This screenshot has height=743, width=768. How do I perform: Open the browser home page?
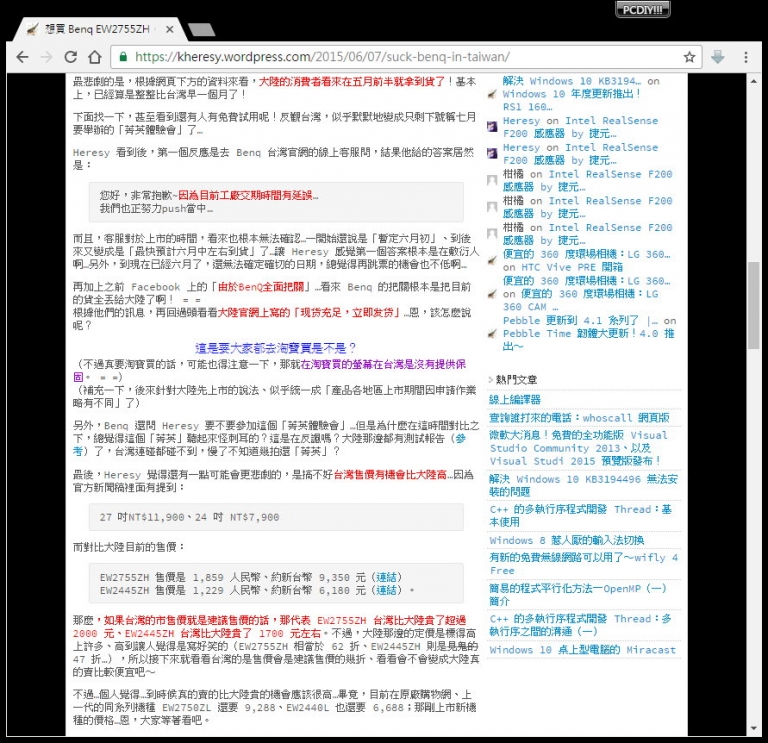(95, 57)
